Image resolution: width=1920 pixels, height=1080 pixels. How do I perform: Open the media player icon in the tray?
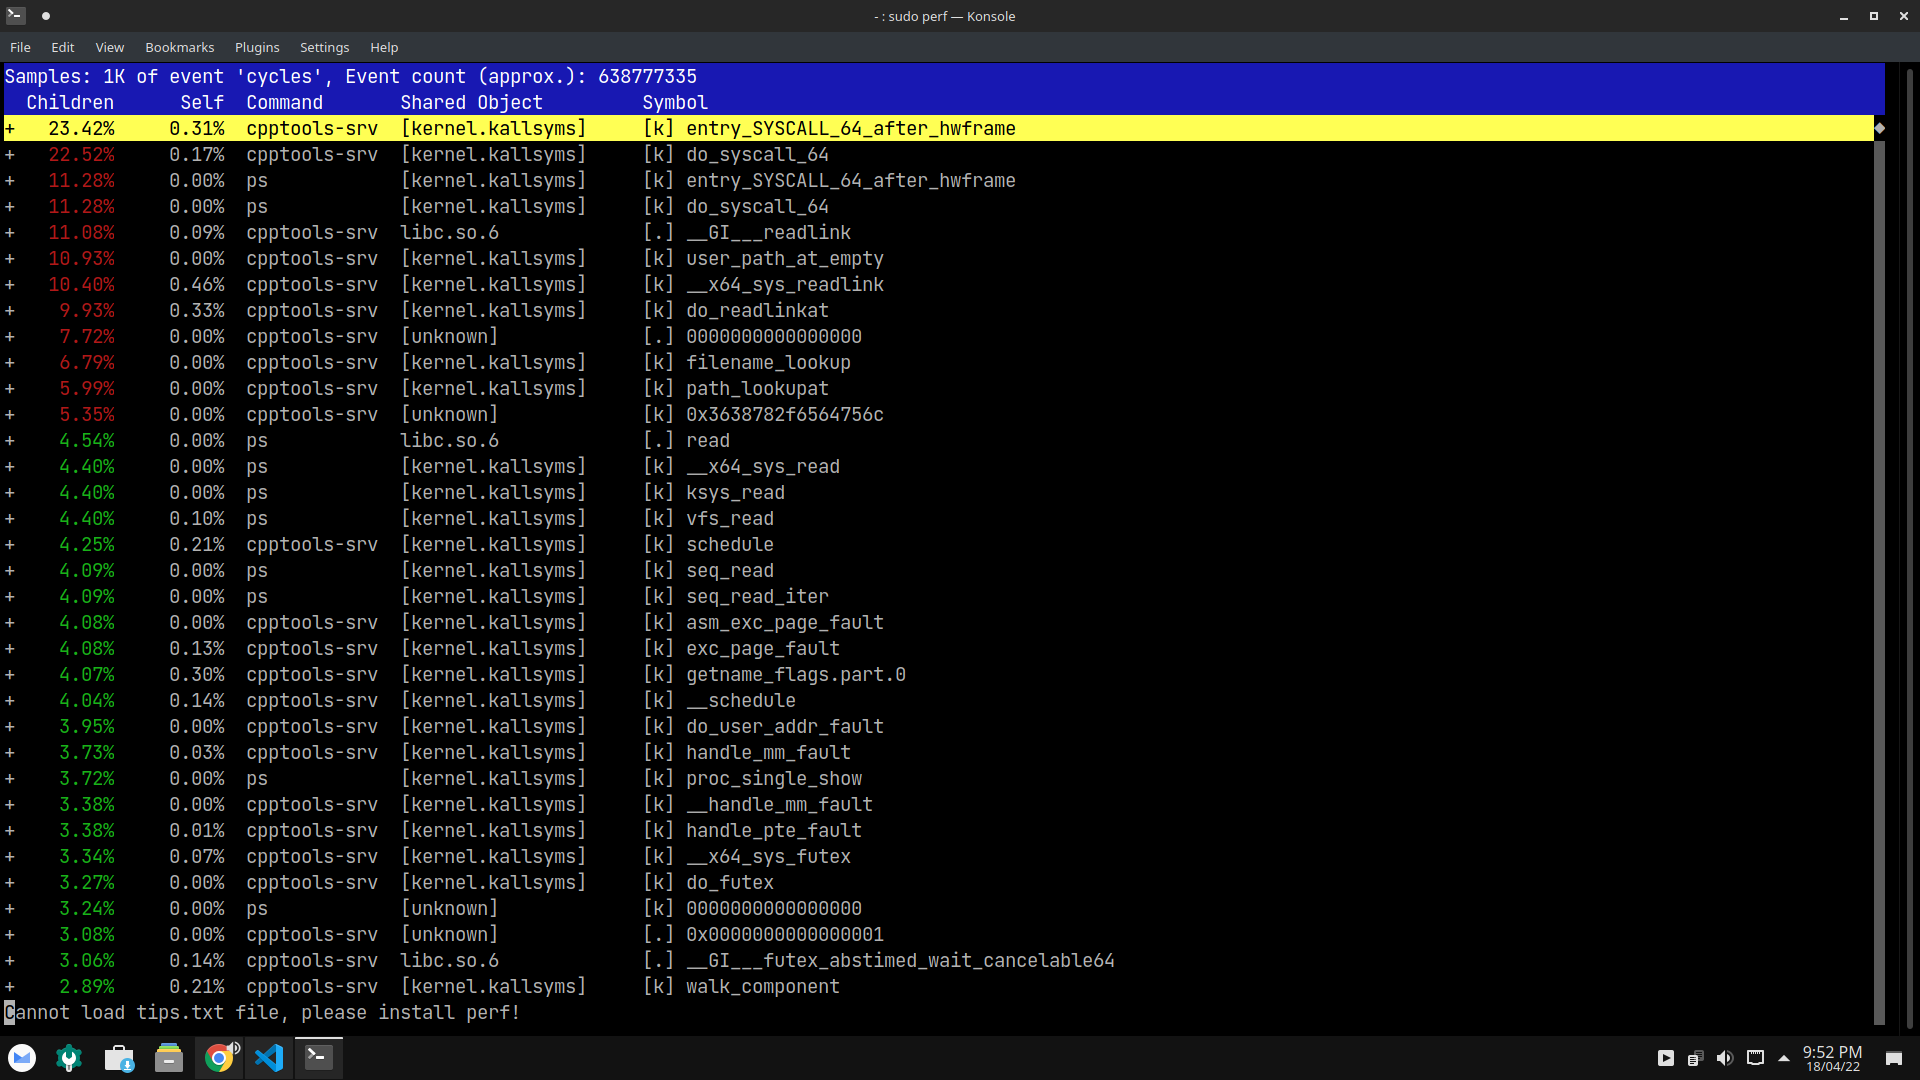pyautogui.click(x=1666, y=1058)
